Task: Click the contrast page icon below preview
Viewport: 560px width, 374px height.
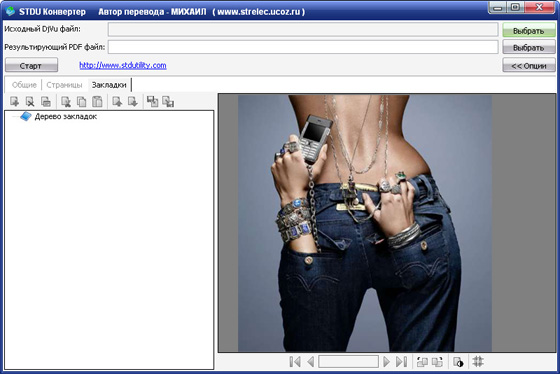Action: pos(458,361)
